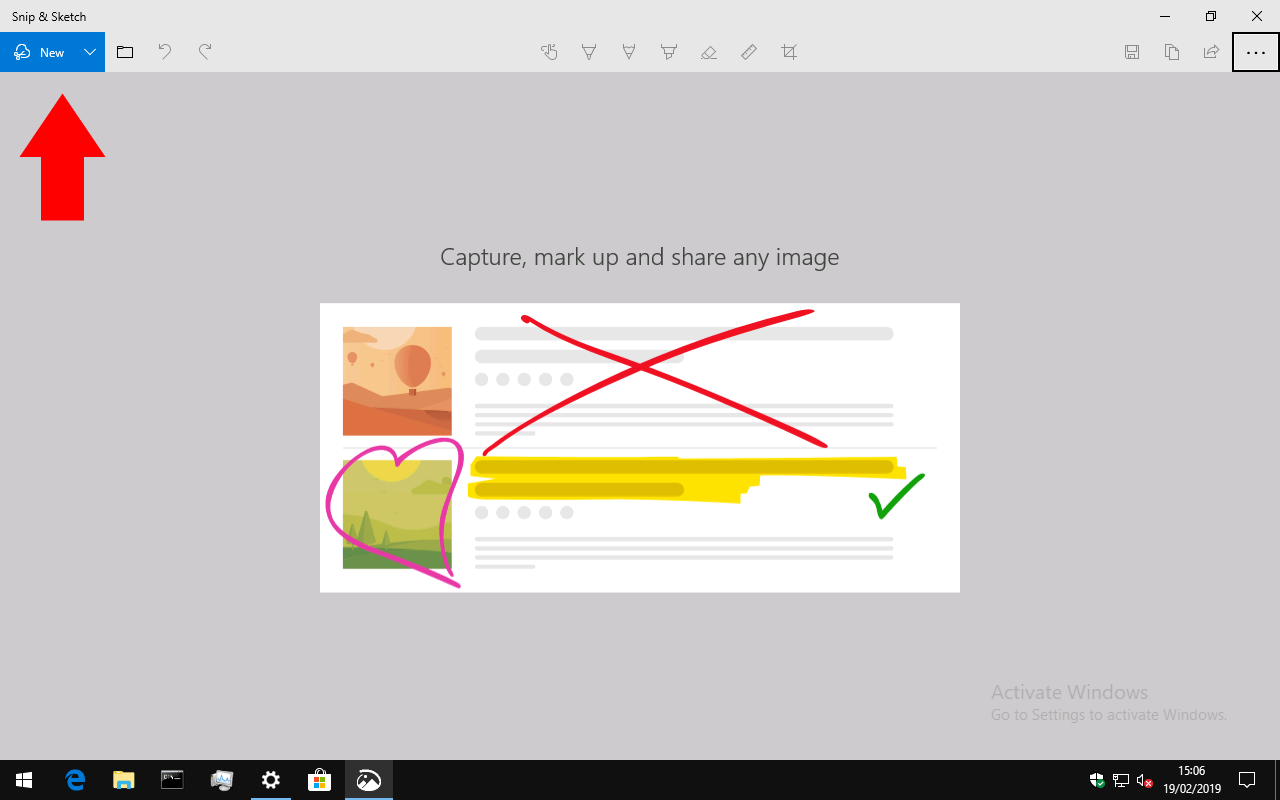Open the photo app taskbar icon
1280x800 pixels.
[x=222, y=780]
